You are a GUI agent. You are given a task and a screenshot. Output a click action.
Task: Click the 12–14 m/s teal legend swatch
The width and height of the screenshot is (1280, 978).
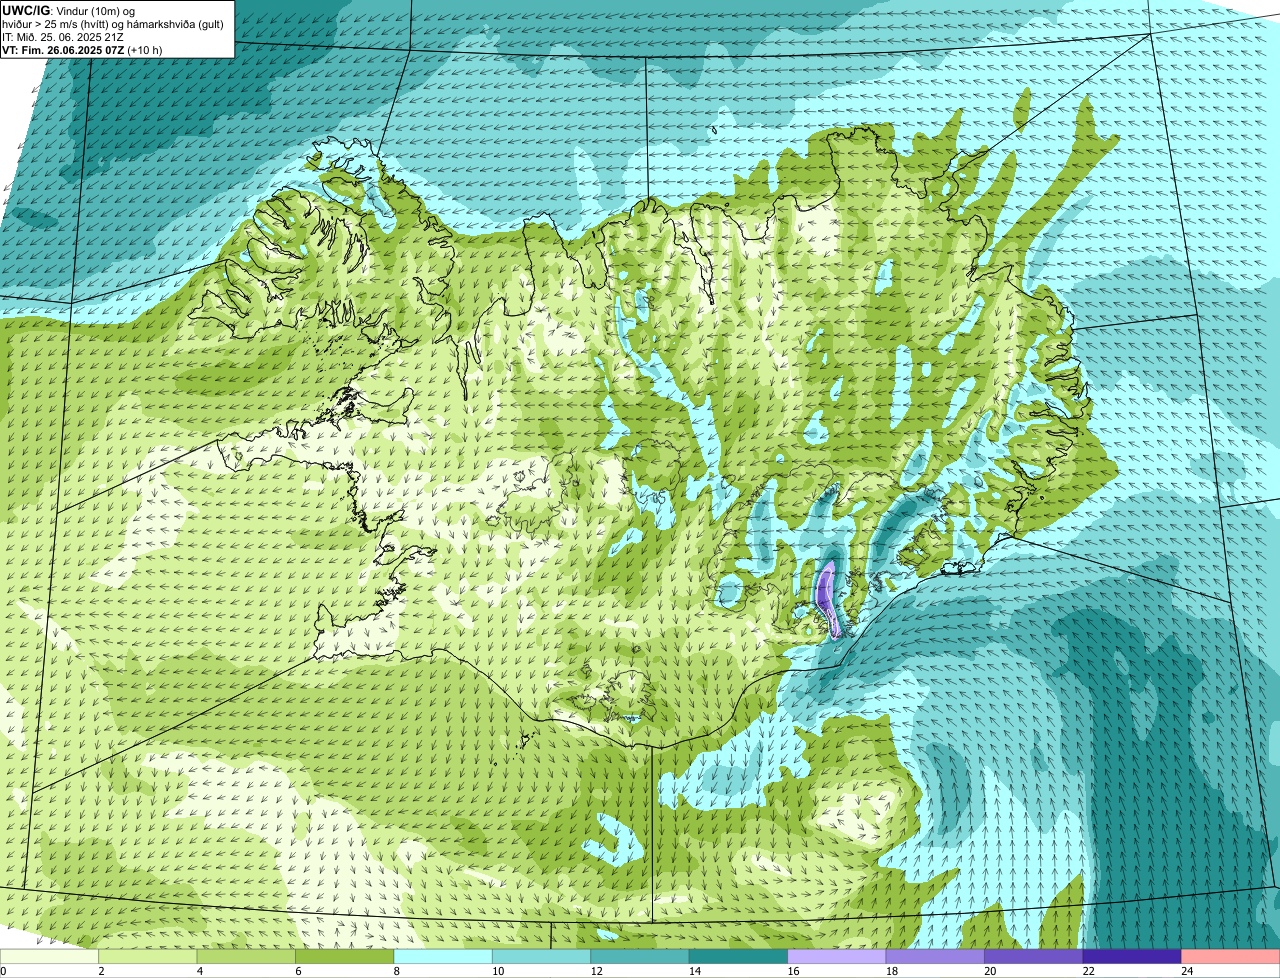coord(640,957)
